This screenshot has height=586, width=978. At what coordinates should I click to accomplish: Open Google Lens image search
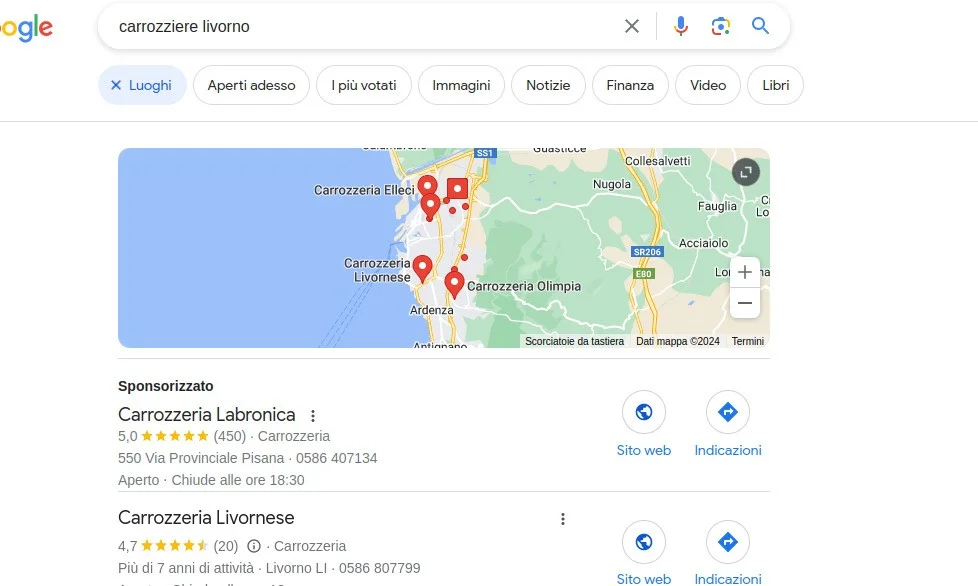tap(720, 26)
